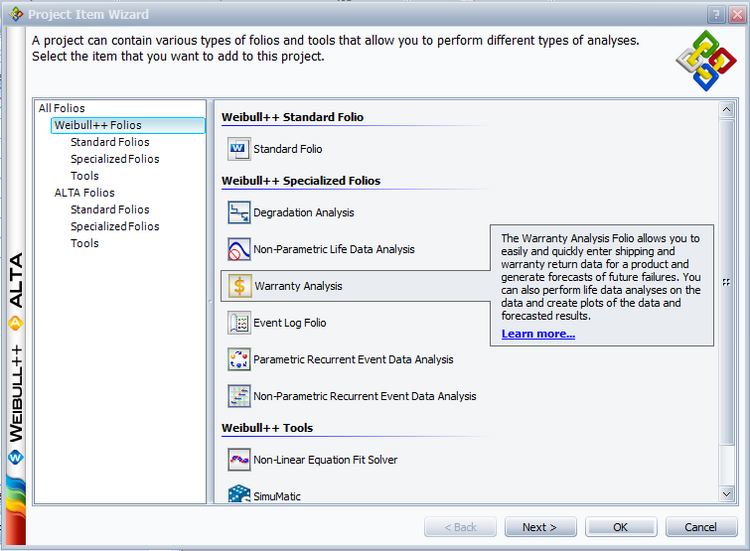Select Tools under Weibull++ Folios
Image resolution: width=750 pixels, height=551 pixels.
[85, 176]
